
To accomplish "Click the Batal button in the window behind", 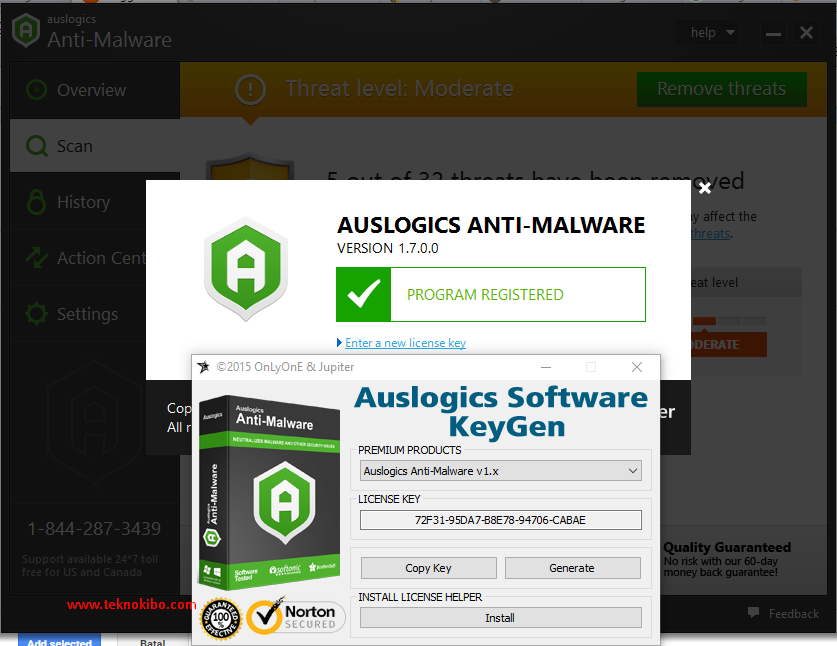I will [153, 641].
